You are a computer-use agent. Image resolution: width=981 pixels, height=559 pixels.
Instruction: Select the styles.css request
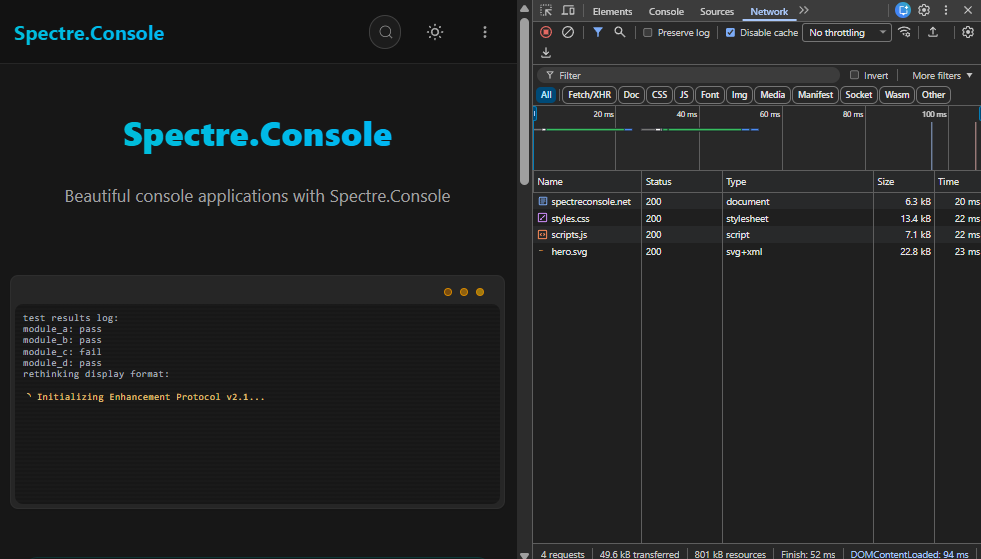pyautogui.click(x=757, y=218)
